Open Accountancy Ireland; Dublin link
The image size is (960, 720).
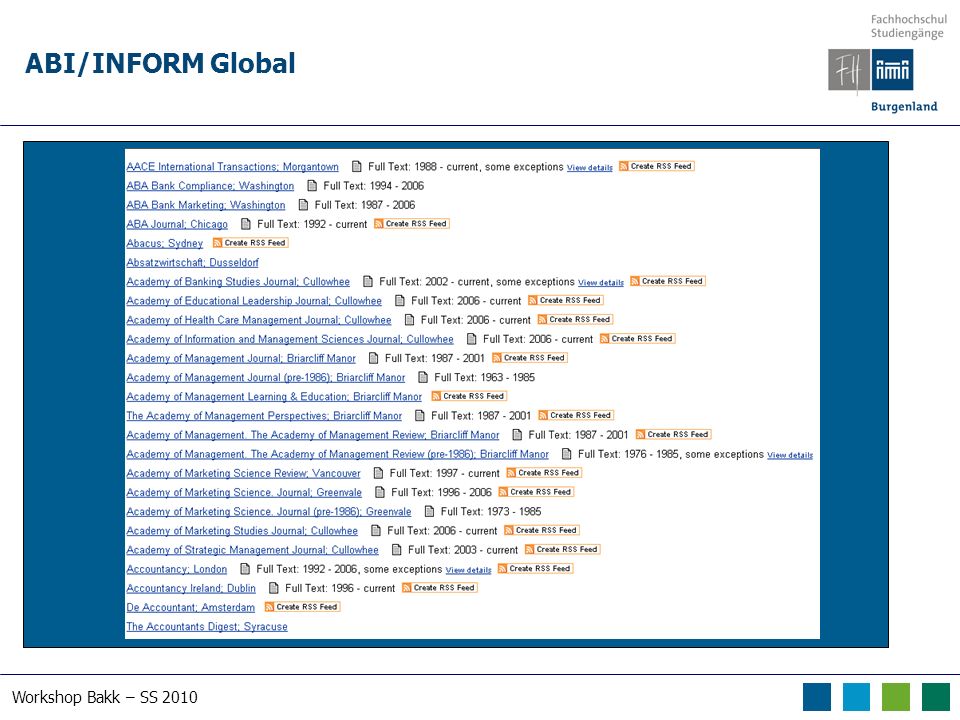(191, 588)
